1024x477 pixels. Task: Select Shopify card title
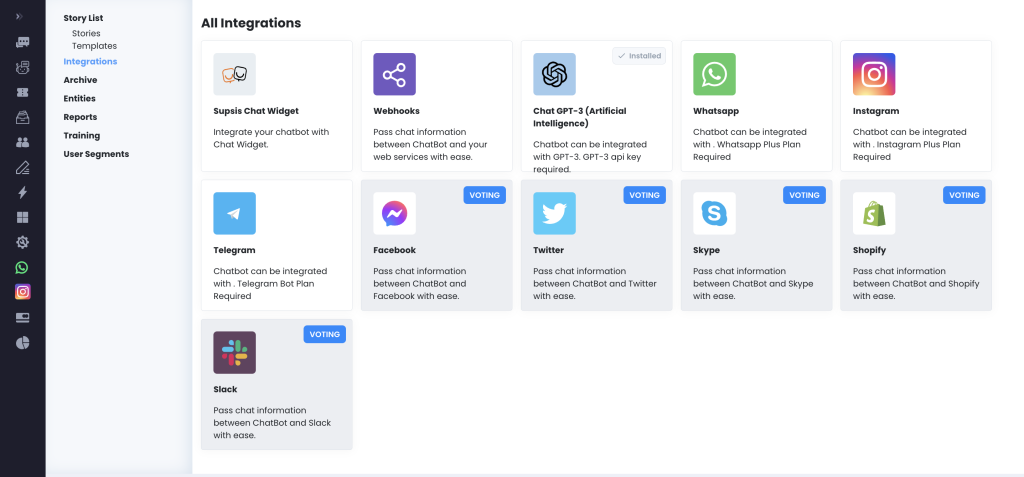click(x=869, y=250)
